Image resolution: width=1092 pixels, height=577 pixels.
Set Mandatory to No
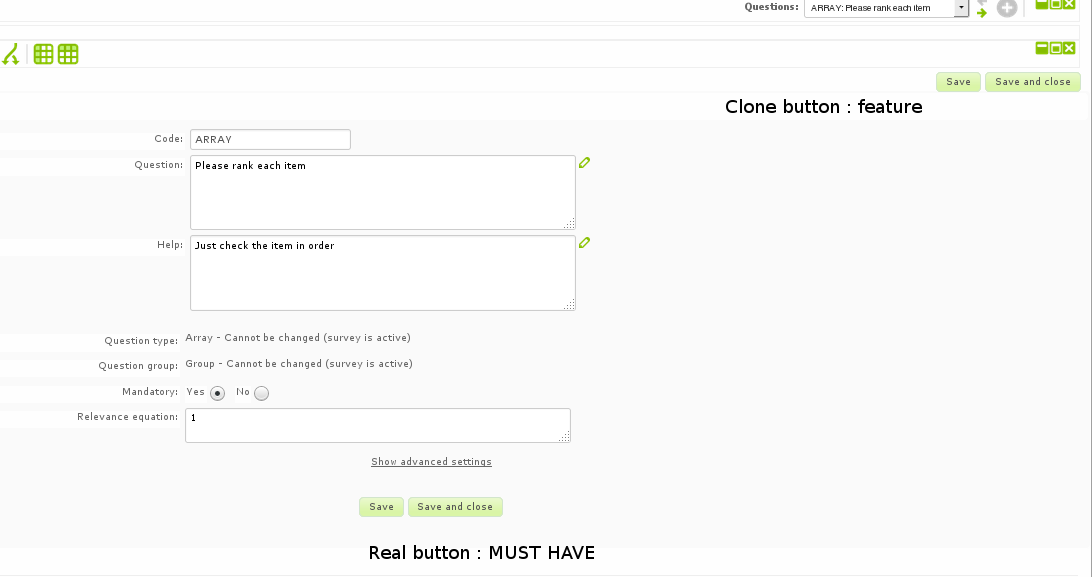pyautogui.click(x=261, y=393)
